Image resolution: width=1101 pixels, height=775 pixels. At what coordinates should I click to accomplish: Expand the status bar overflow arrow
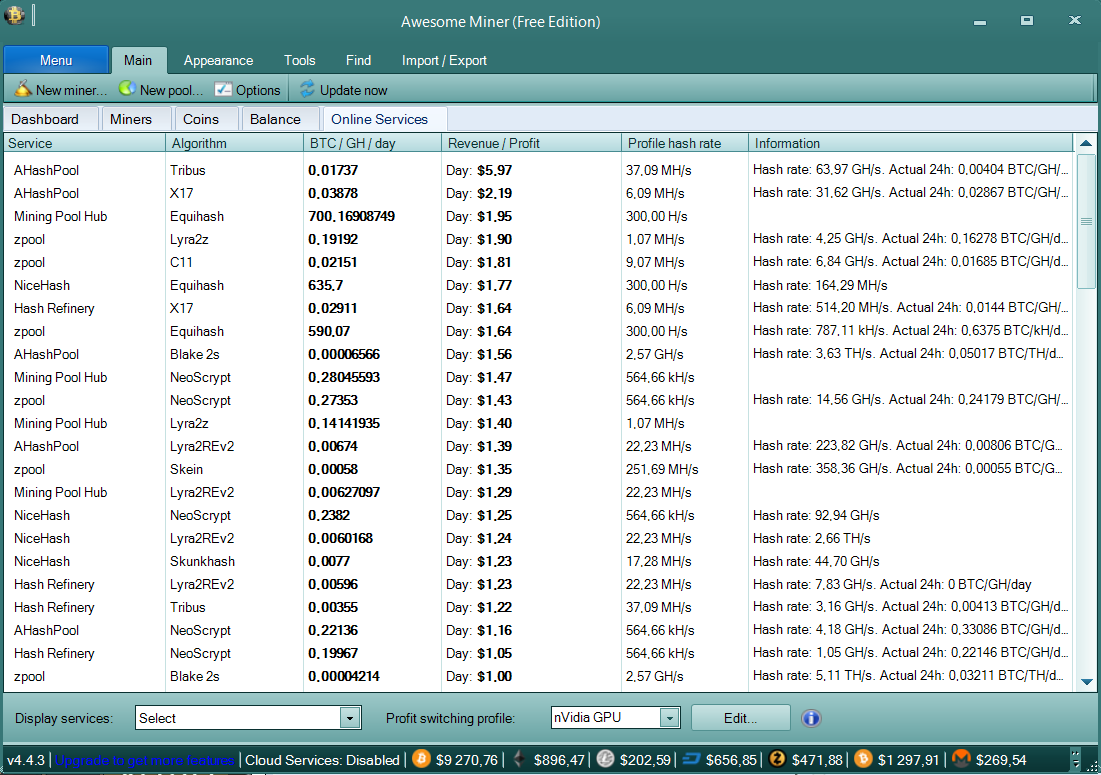point(1075,759)
